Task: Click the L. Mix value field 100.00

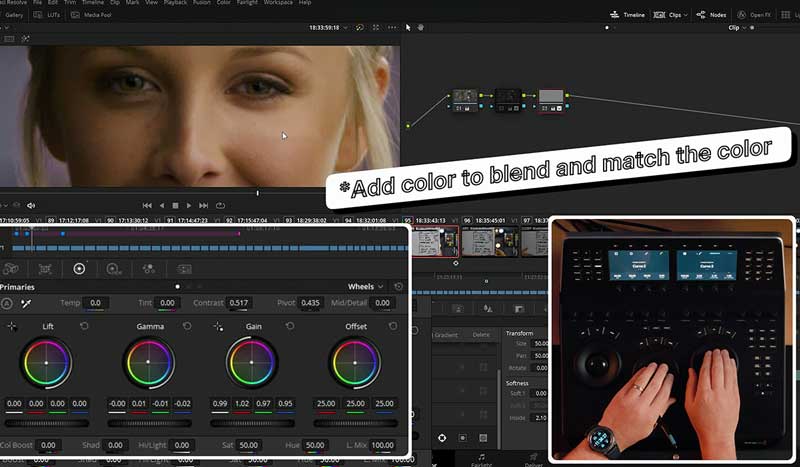Action: coord(382,445)
